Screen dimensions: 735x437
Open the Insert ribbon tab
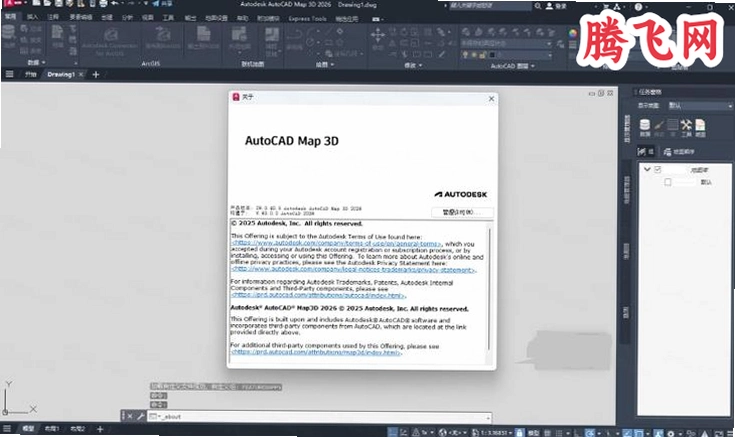32,17
